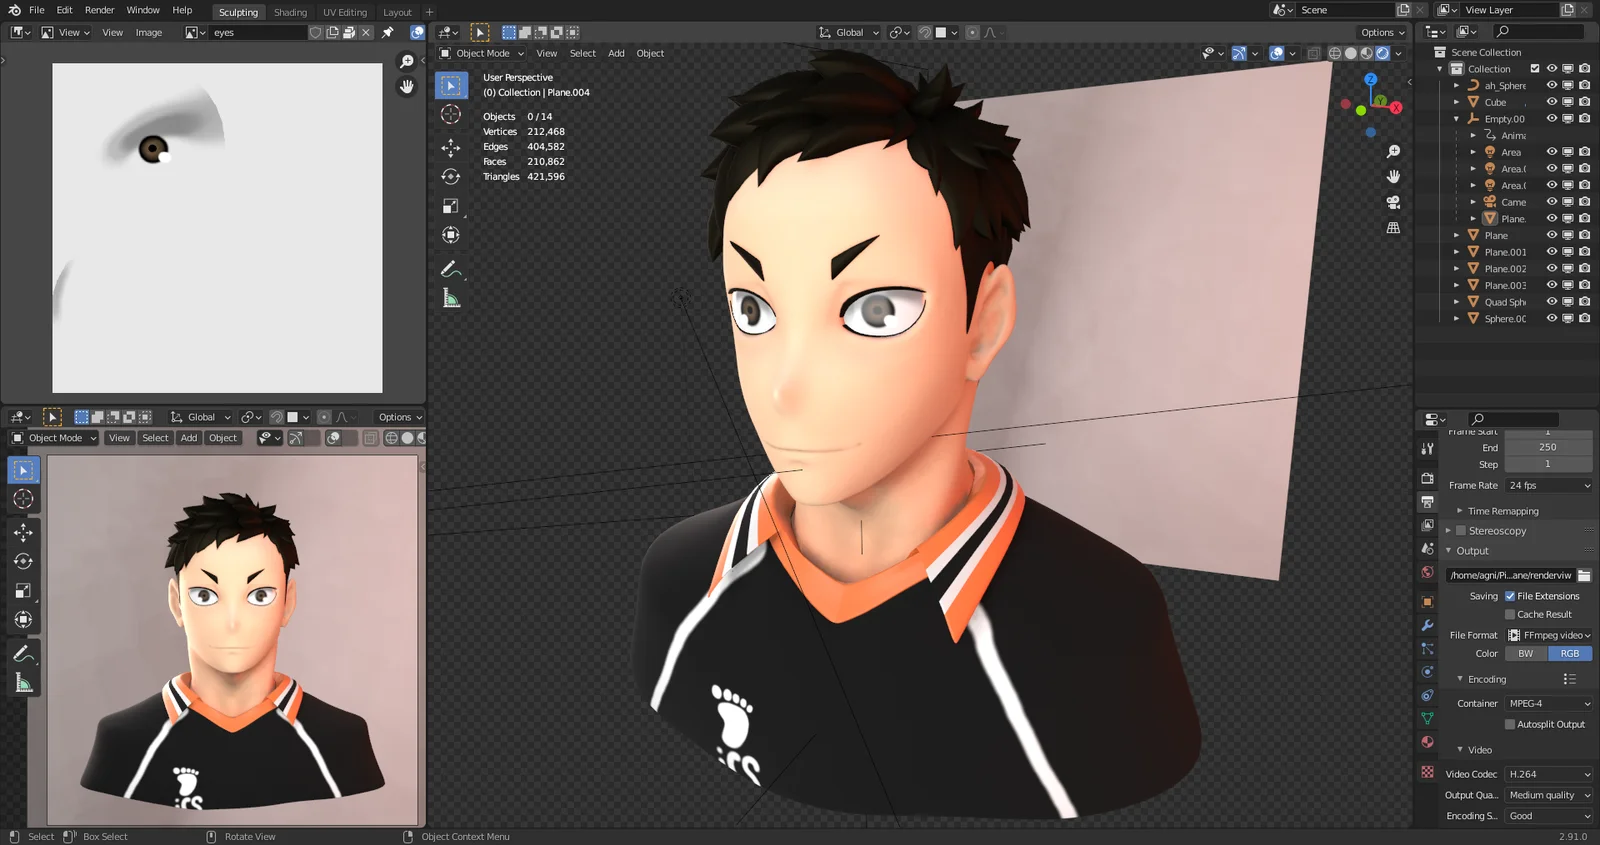
Task: Open the File menu
Action: (x=37, y=10)
